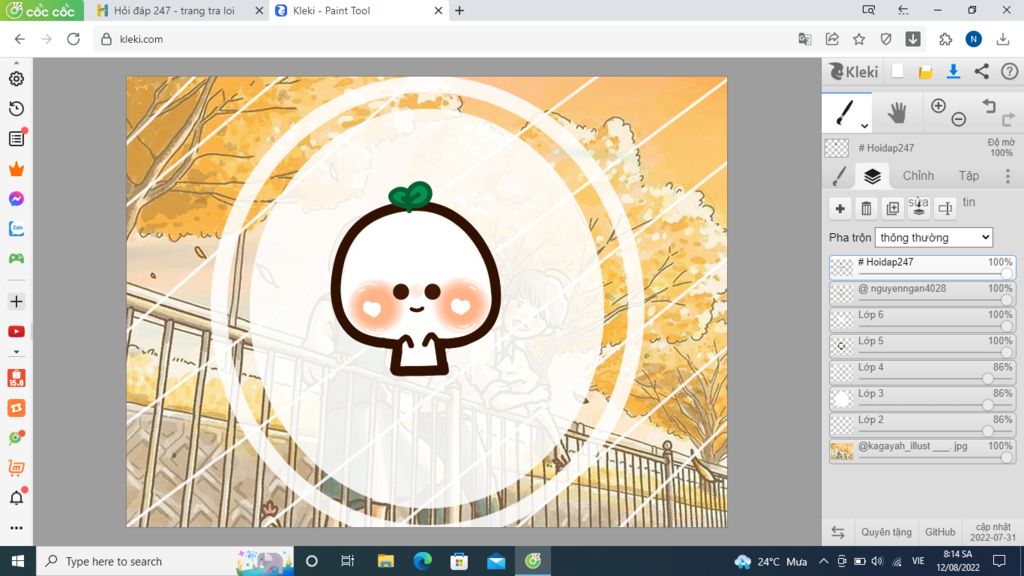
Task: Open the Cốc Cốc sidebar settings gear
Action: 16,78
